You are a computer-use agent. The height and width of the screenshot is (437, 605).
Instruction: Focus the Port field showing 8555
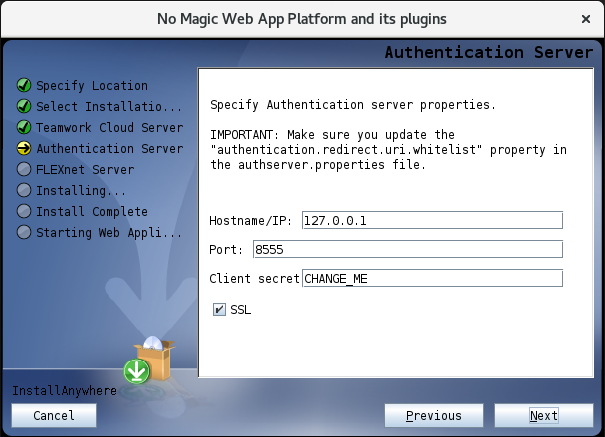[x=408, y=249]
